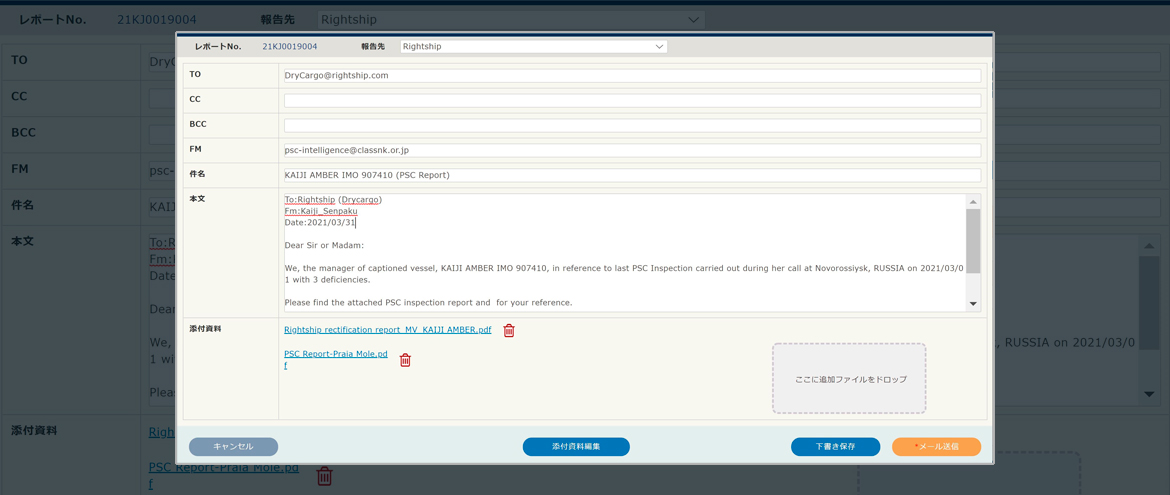Delete the Rightship rectification report attachment in dialog
The width and height of the screenshot is (1170, 495).
click(x=509, y=330)
